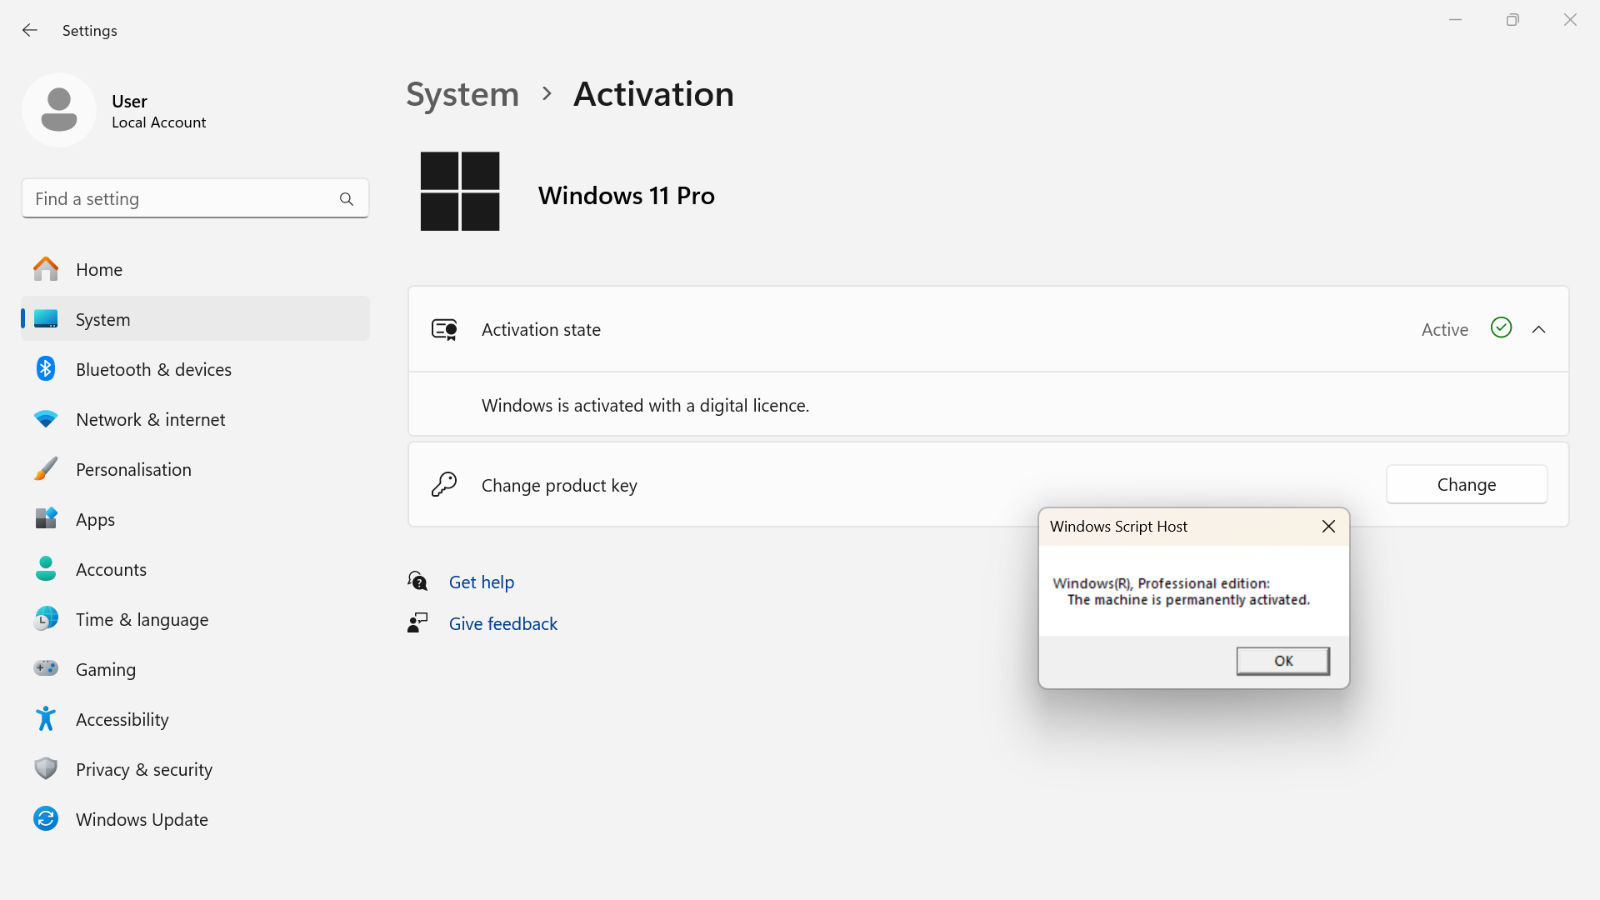
Task: Close the Windows Script Host dialog
Action: tap(1328, 526)
